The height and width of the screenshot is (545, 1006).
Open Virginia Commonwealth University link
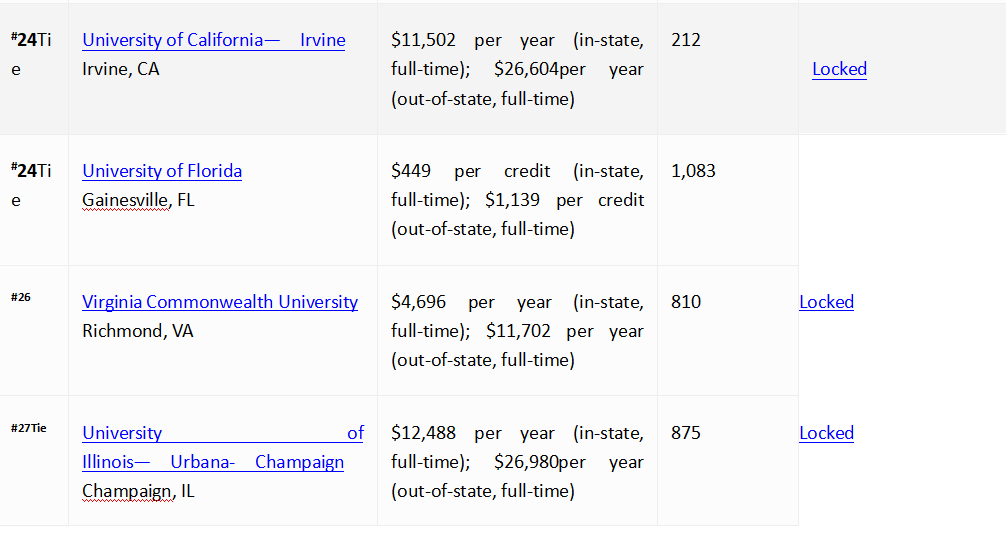(x=220, y=302)
